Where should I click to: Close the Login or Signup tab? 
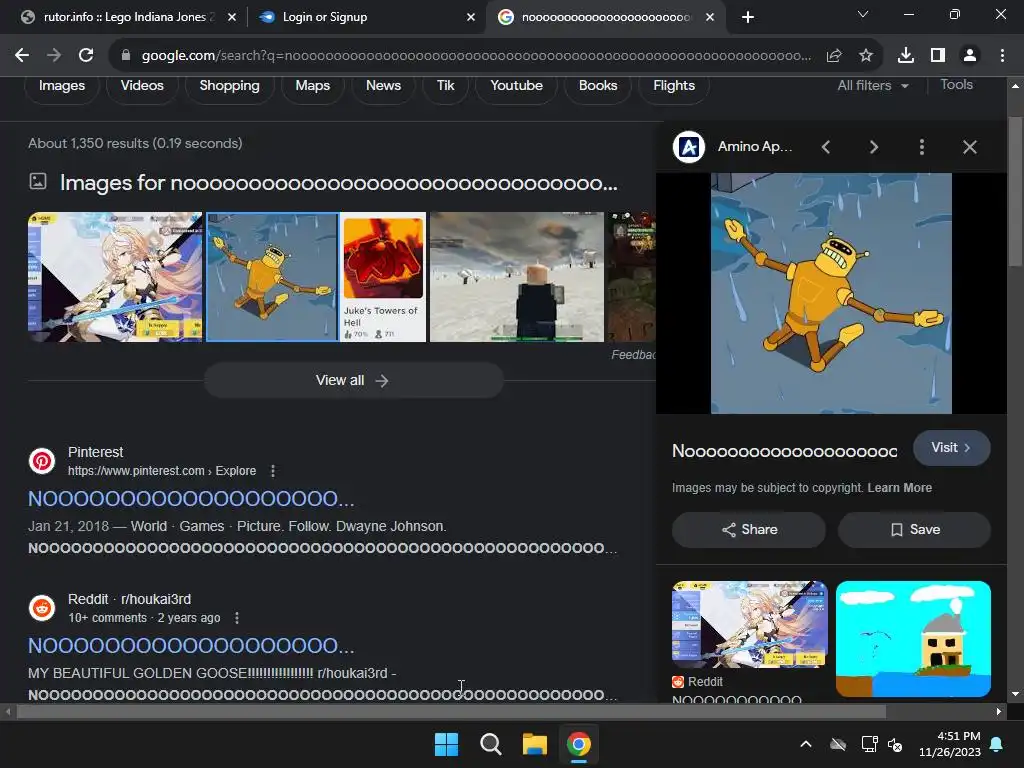471,17
